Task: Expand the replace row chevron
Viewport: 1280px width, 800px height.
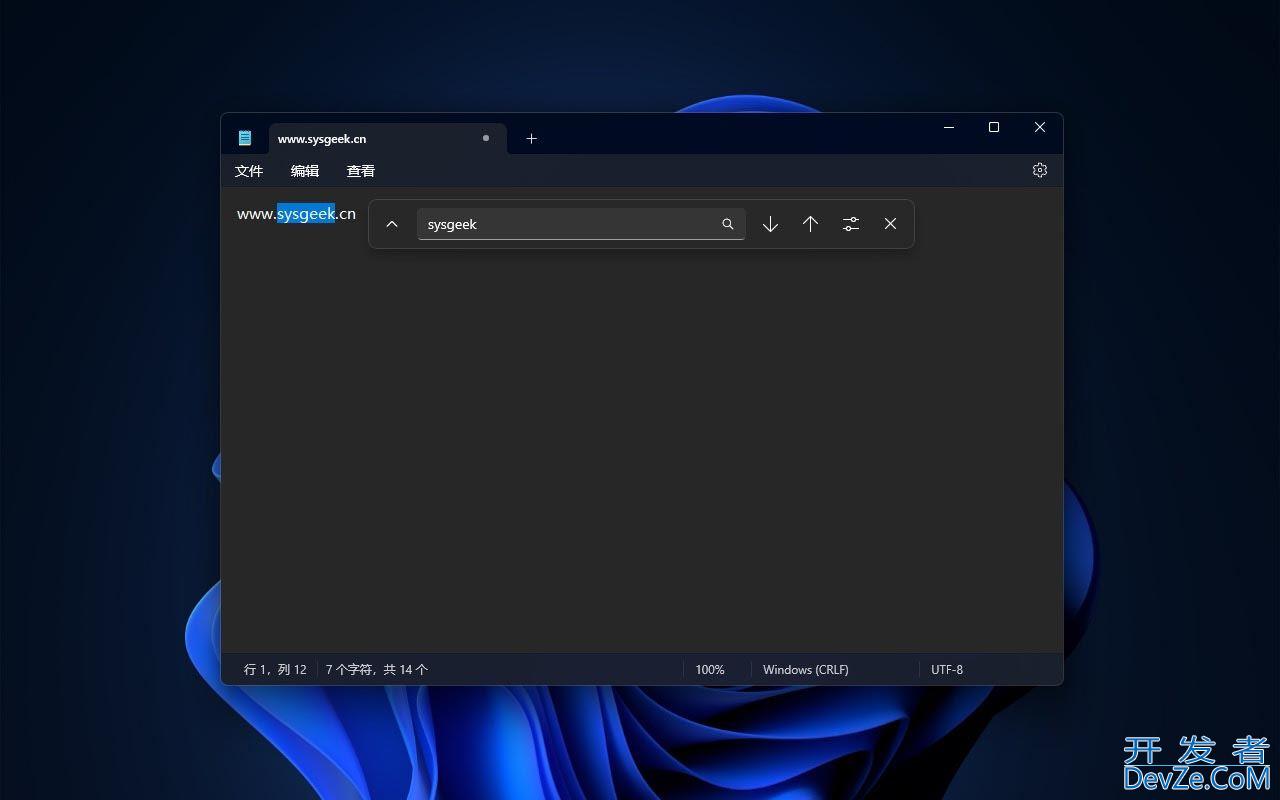Action: point(392,224)
